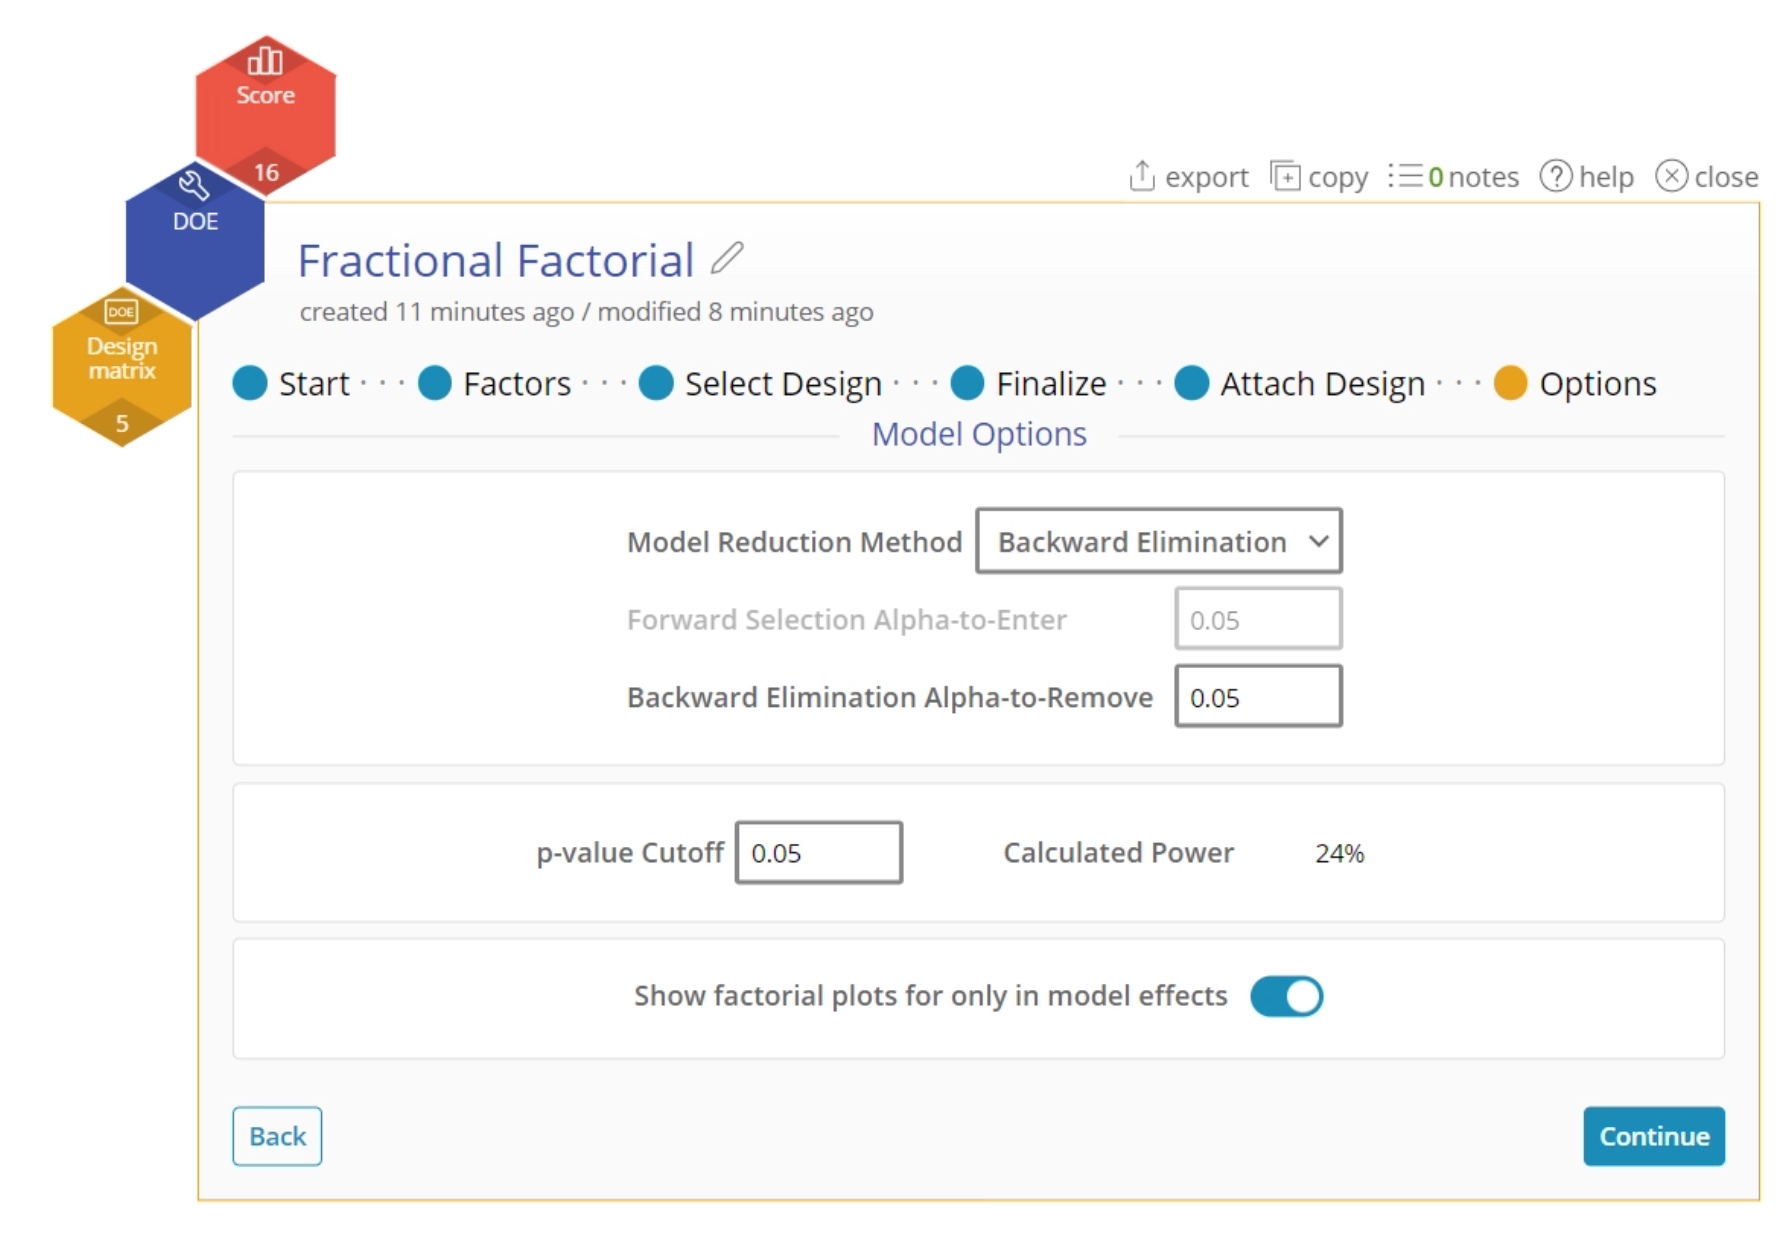Image resolution: width=1792 pixels, height=1235 pixels.
Task: Click the Backward Elimination Alpha-to-Remove field
Action: pos(1258,697)
